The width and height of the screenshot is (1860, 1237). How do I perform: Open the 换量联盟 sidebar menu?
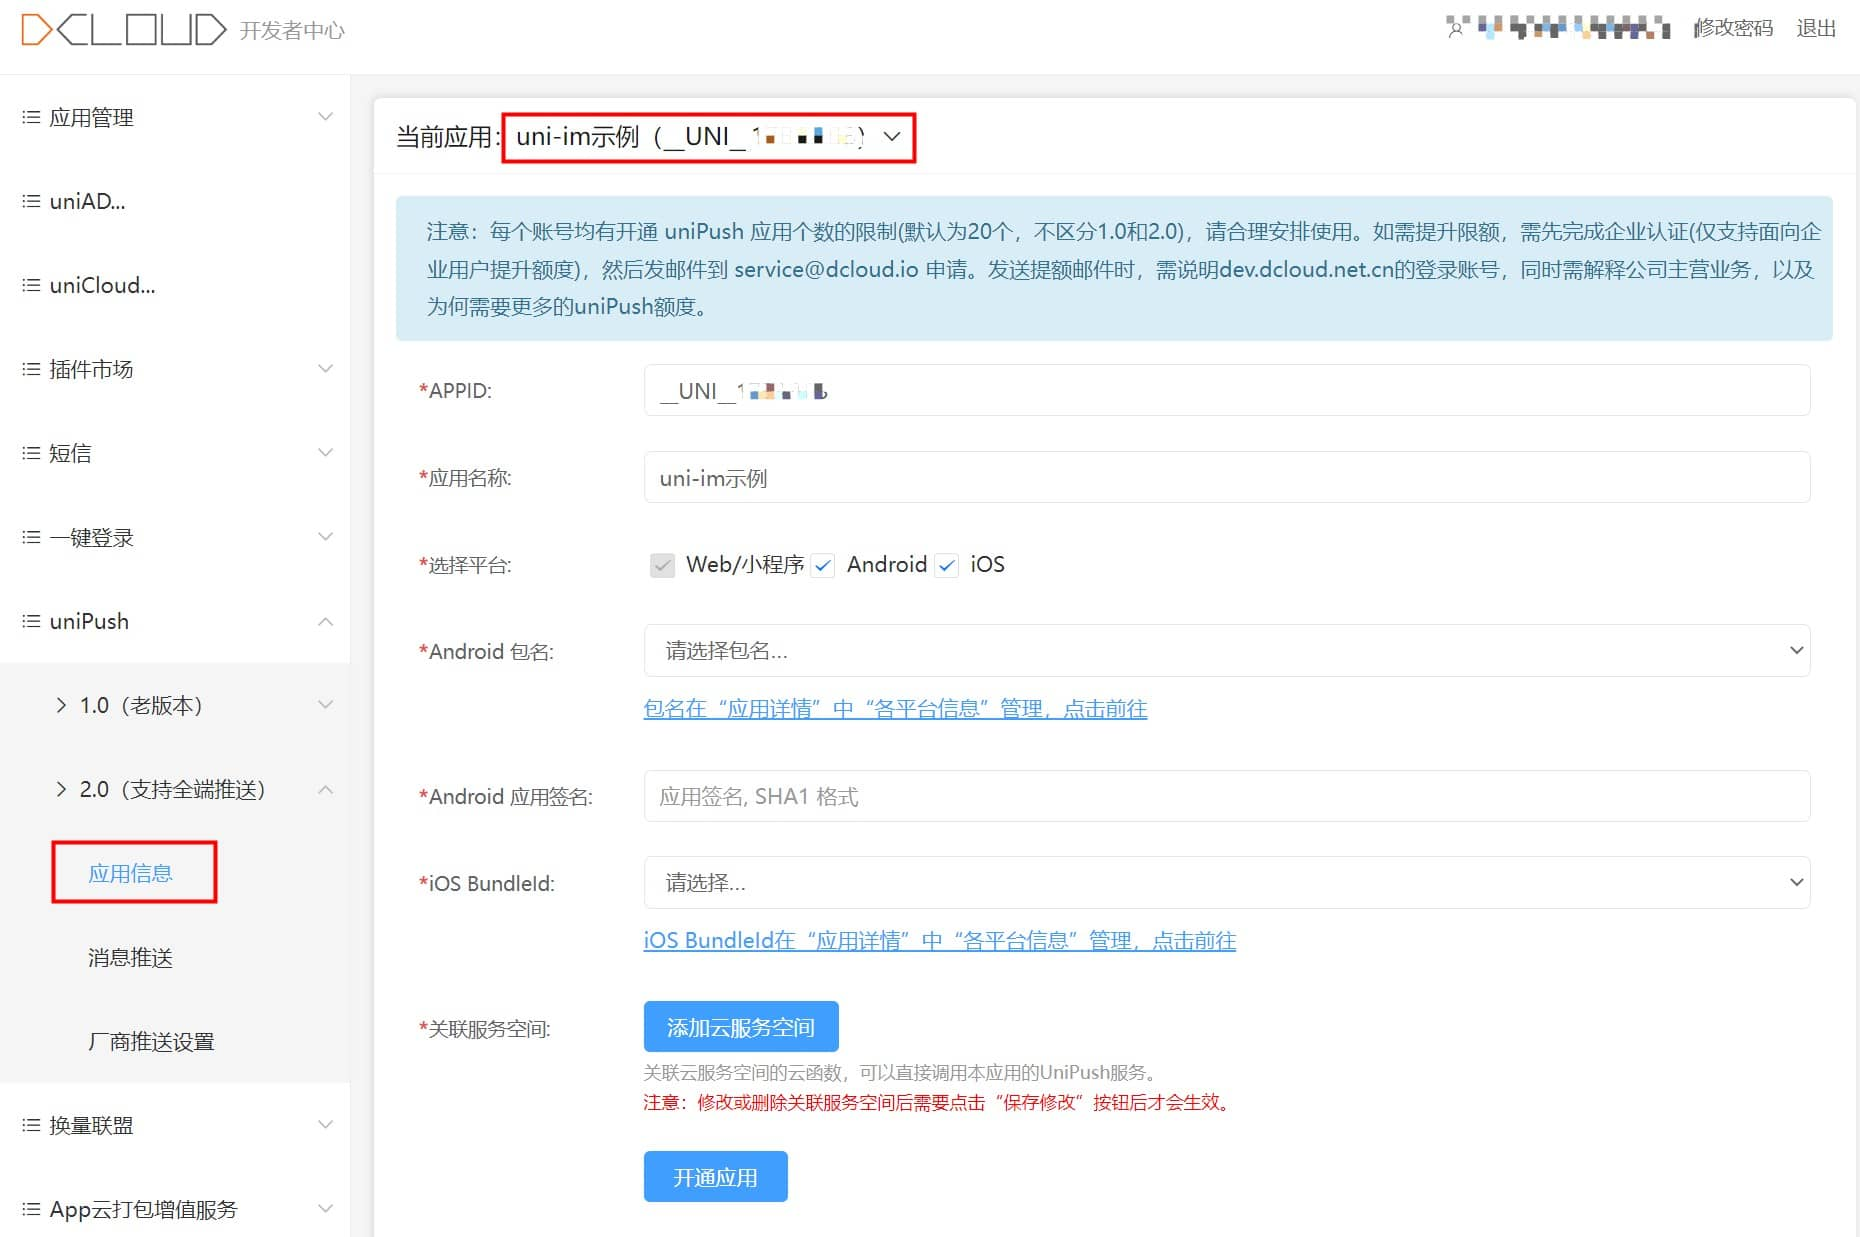click(175, 1125)
